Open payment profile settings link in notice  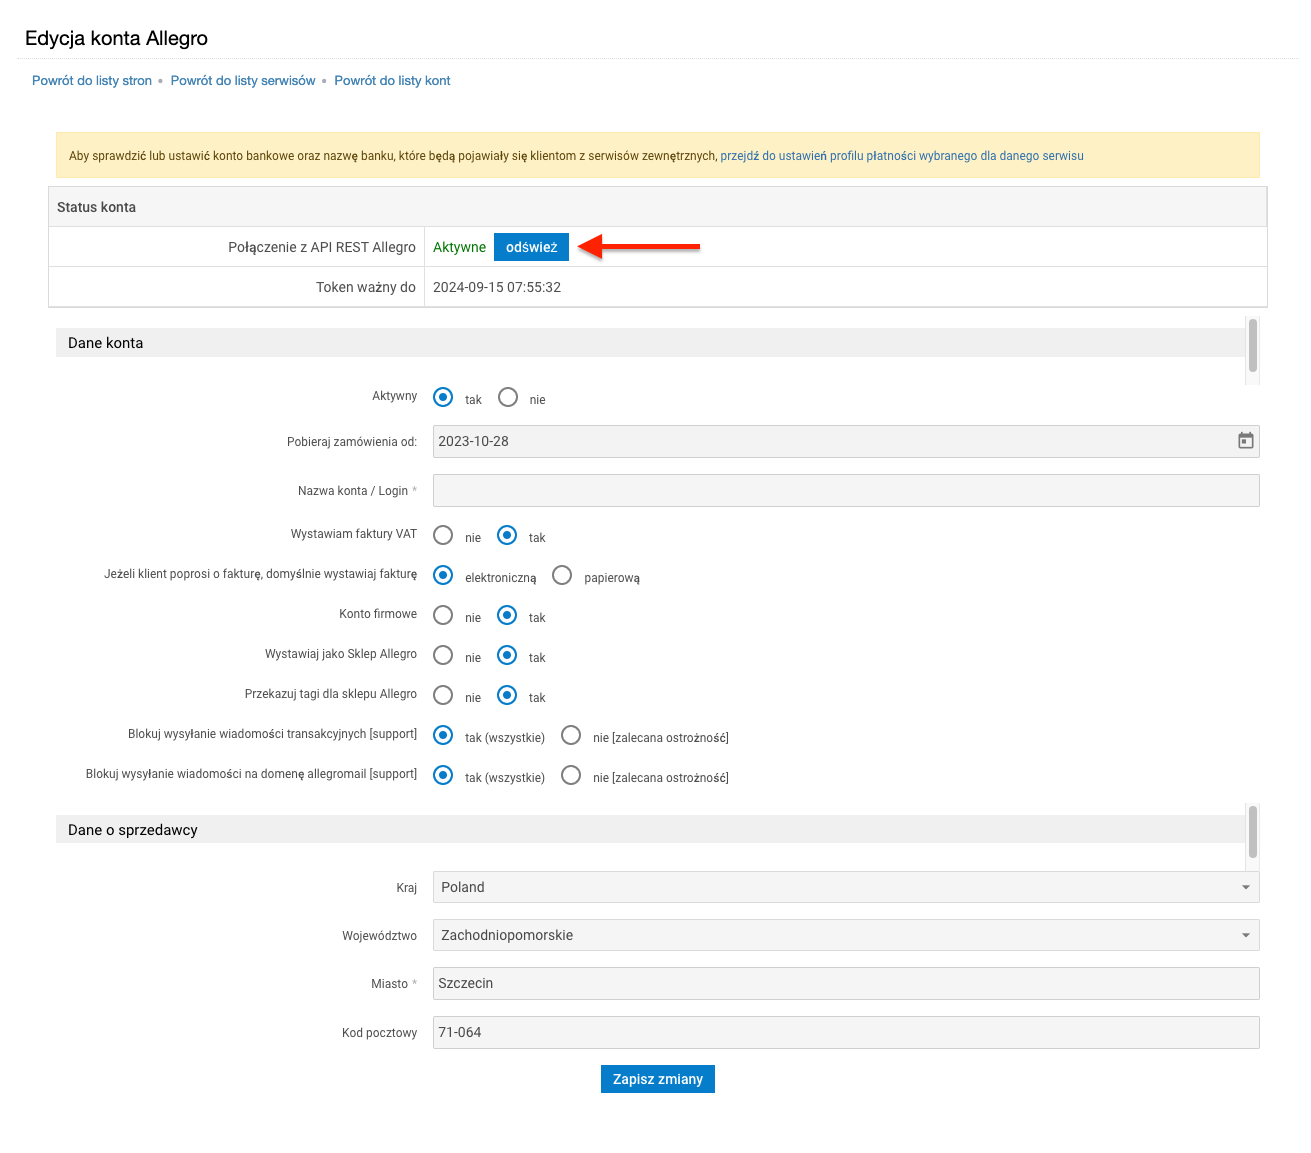tap(902, 156)
